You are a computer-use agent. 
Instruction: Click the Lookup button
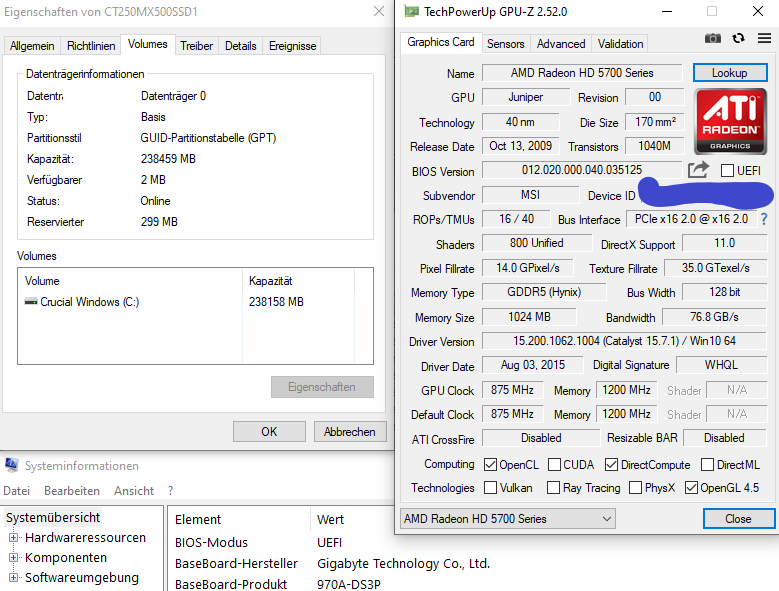(730, 73)
